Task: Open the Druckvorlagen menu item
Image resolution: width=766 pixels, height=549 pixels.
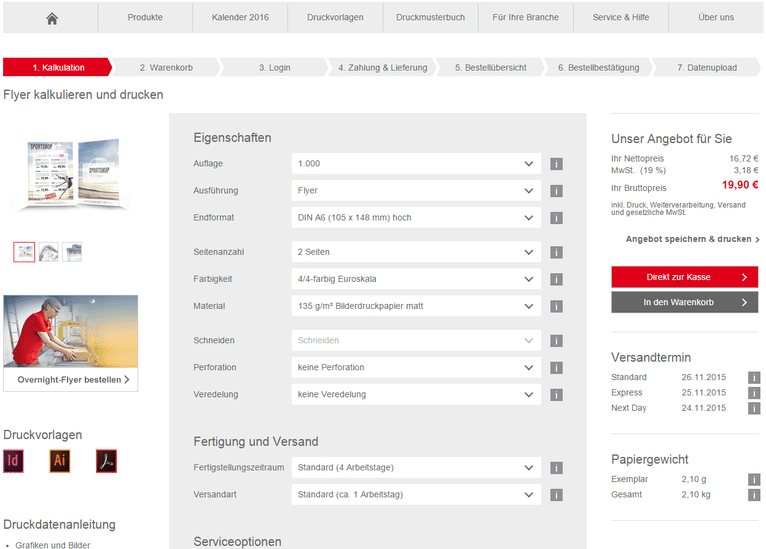Action: pyautogui.click(x=335, y=18)
